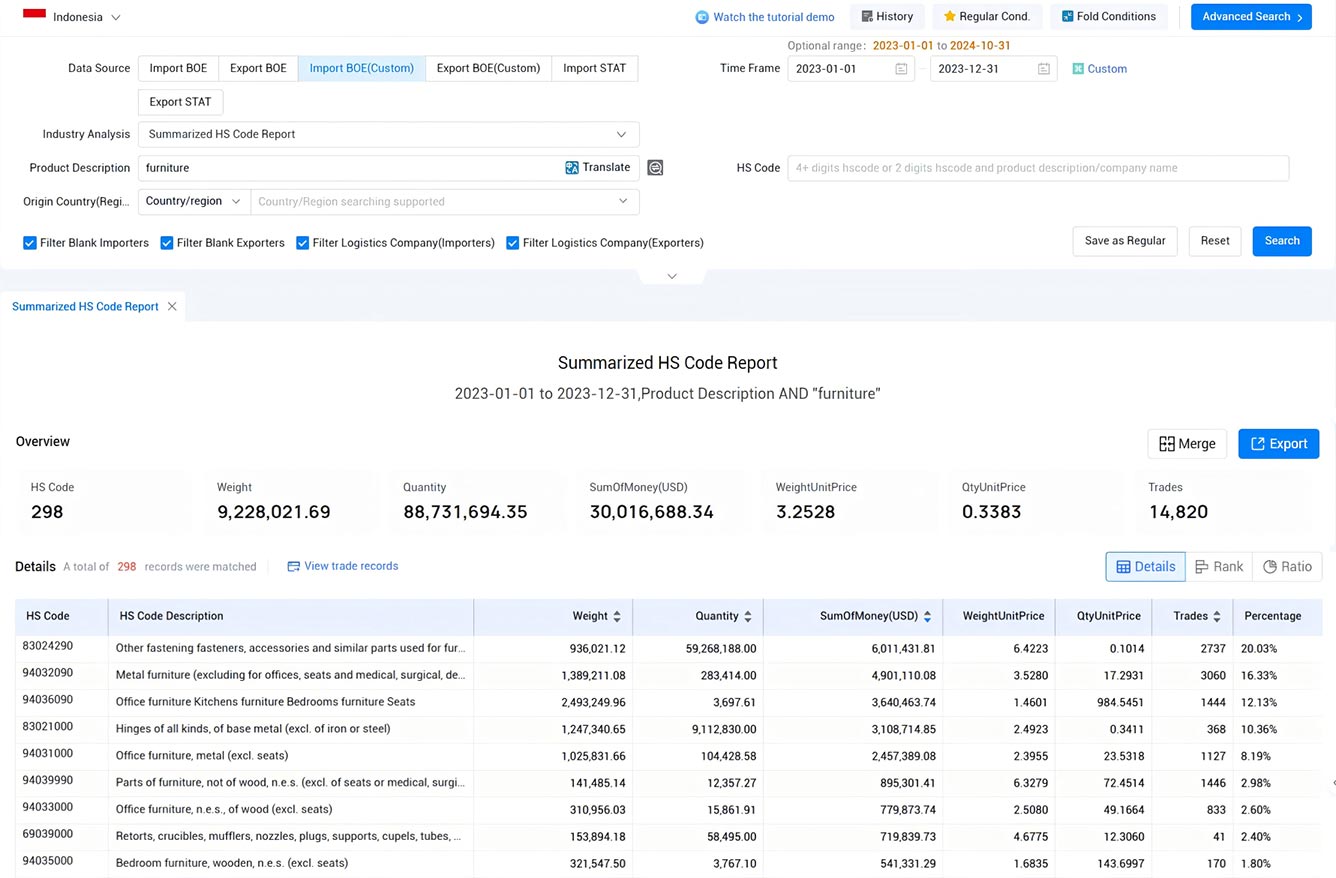This screenshot has height=878, width=1336.
Task: Select Import BOE data source
Action: point(178,68)
